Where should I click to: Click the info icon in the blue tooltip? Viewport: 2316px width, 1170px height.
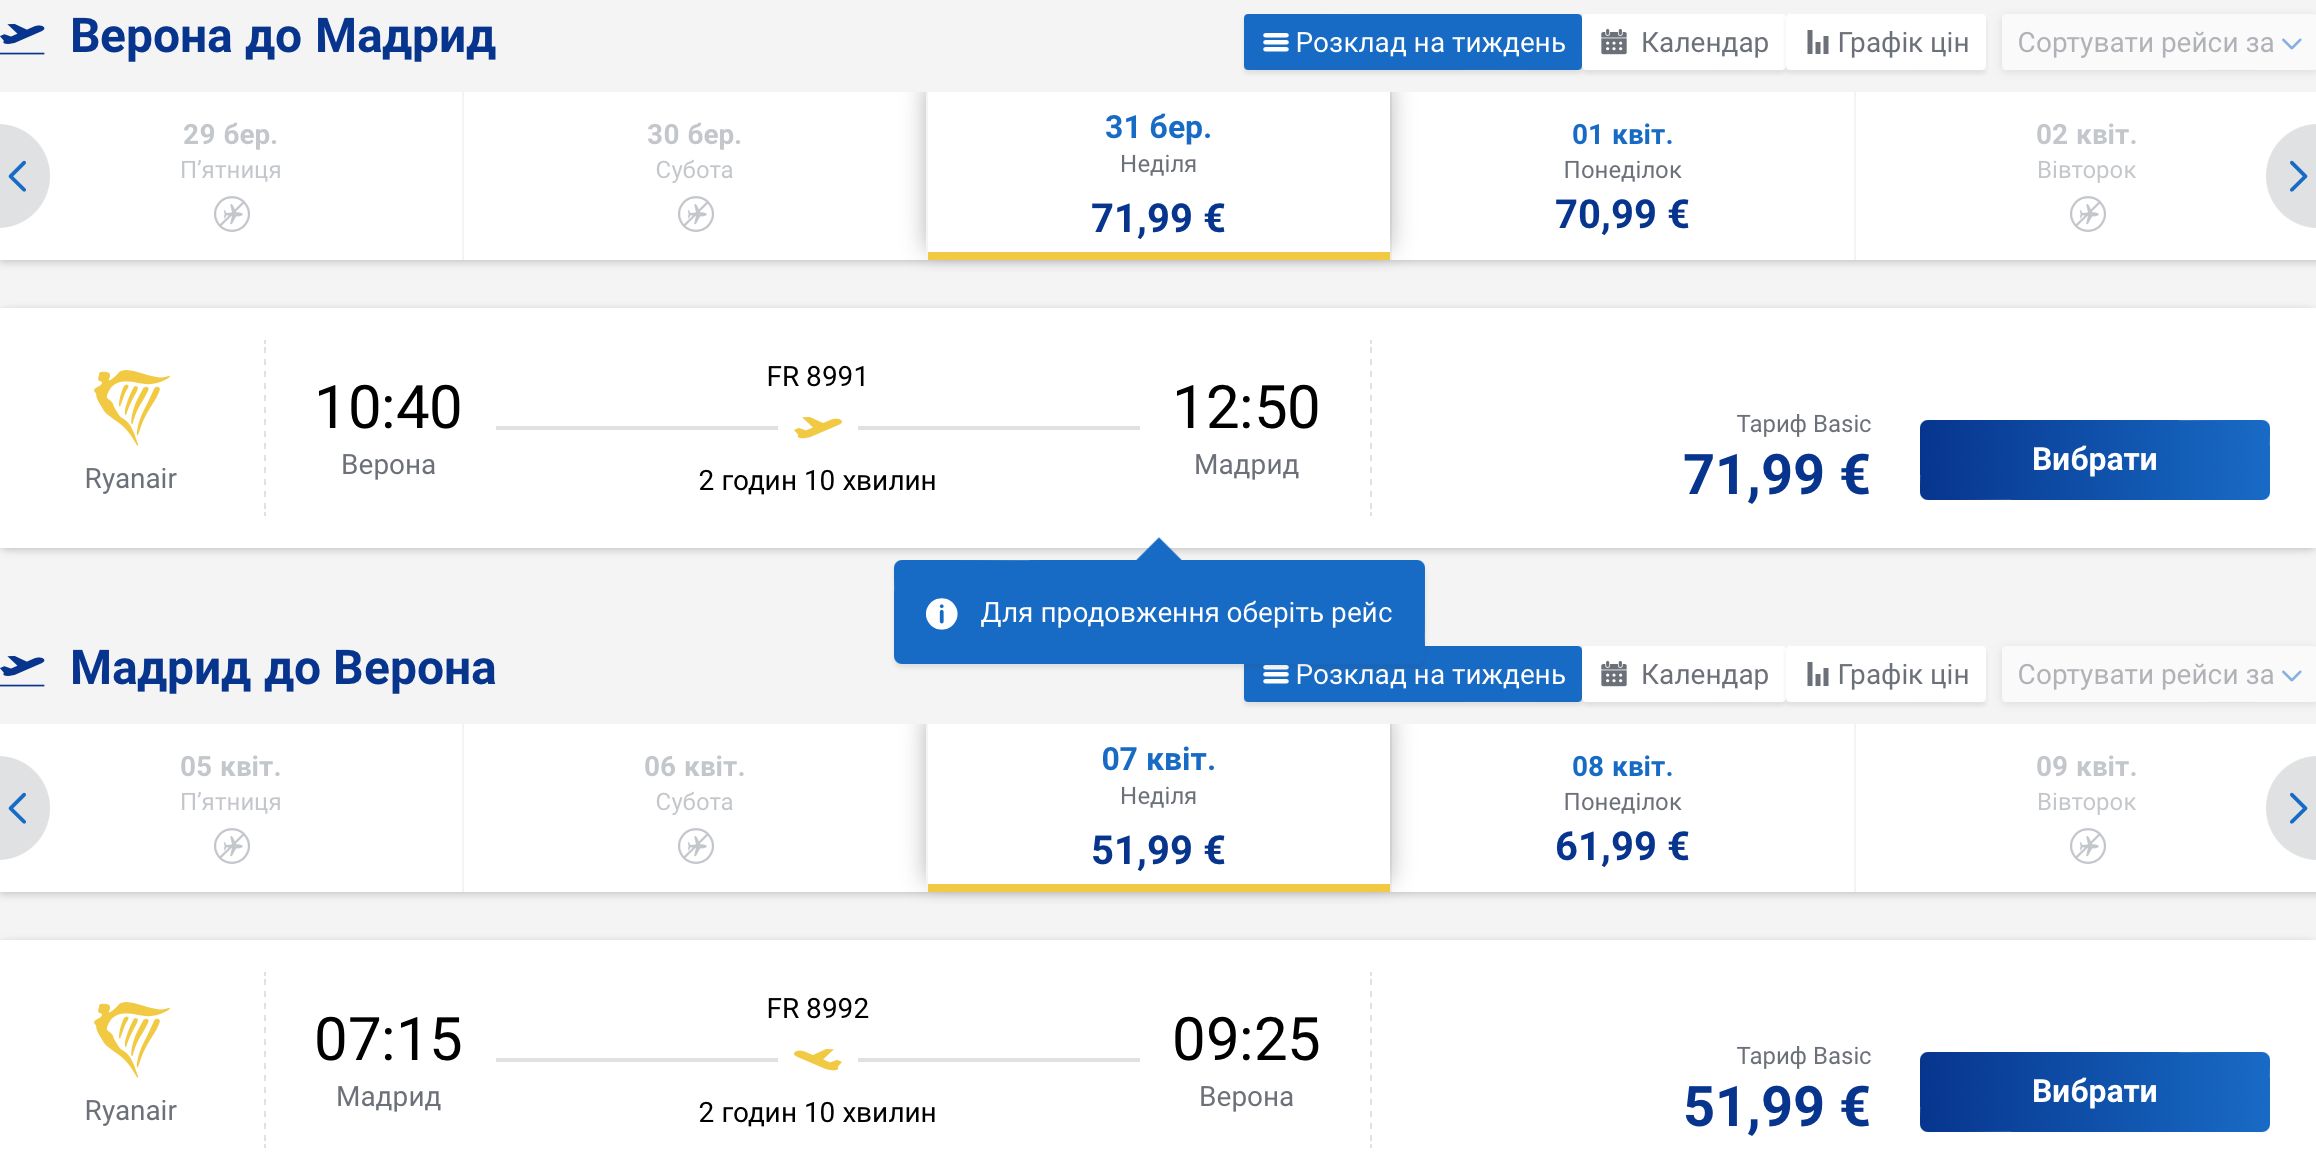point(941,613)
